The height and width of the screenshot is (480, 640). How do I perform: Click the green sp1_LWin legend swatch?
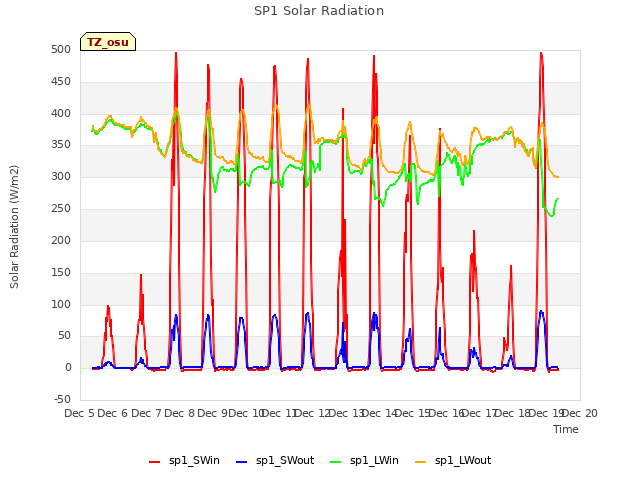[x=336, y=462]
